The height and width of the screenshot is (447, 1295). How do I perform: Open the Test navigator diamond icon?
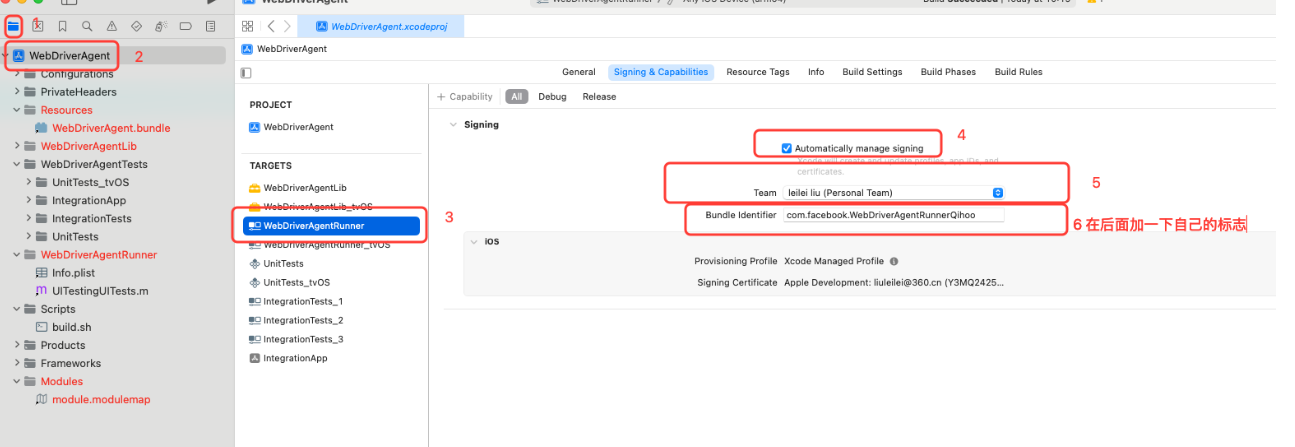coord(136,26)
